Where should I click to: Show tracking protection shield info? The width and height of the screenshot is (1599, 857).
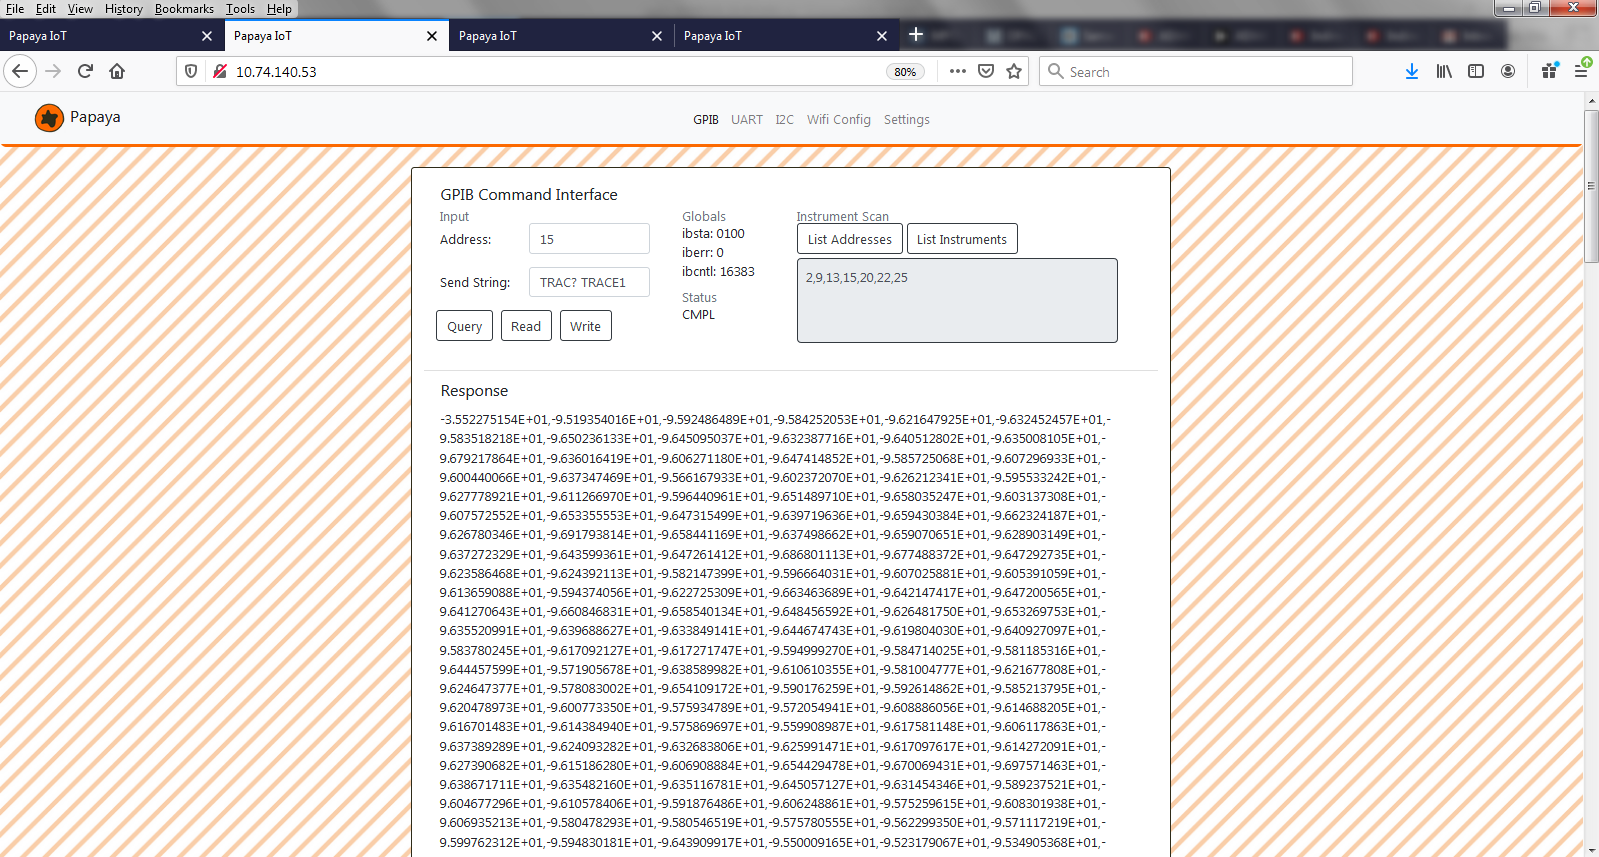pos(191,71)
